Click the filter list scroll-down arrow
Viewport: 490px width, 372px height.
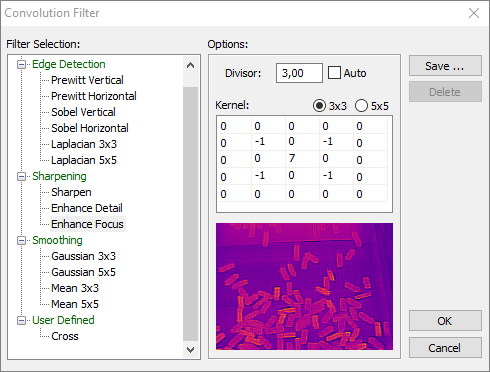(191, 350)
